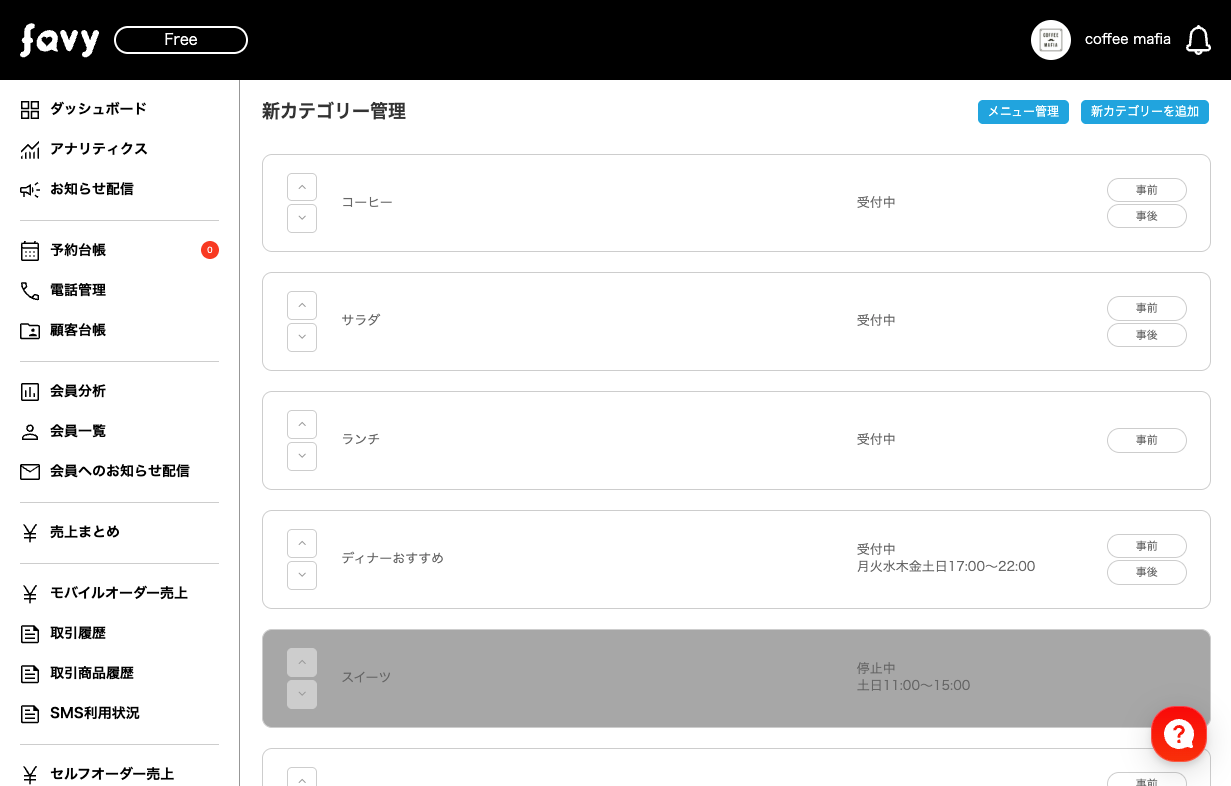The width and height of the screenshot is (1231, 786).
Task: Open notifications bell icon
Action: coord(1198,40)
